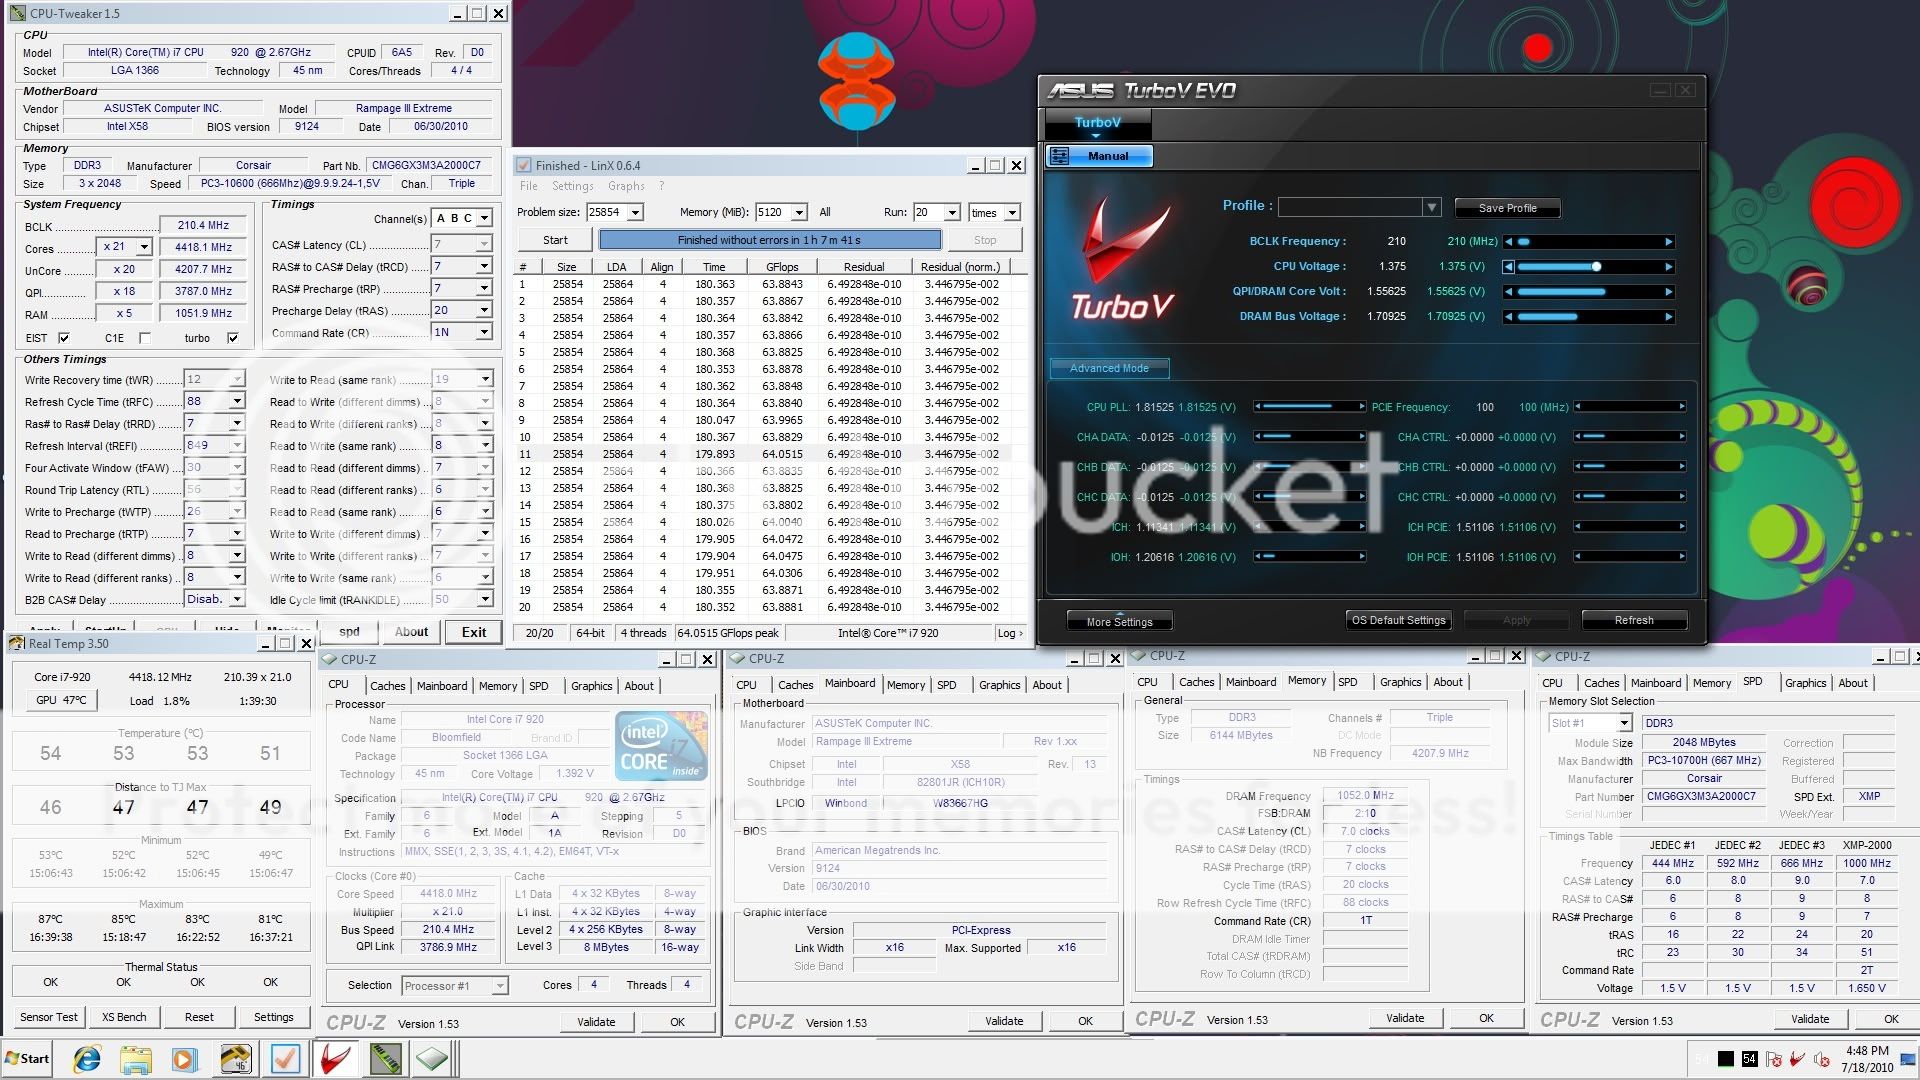Open Slot #1 dropdown in CPU-Z SPD
Screen dimensions: 1920x1080
(1624, 723)
